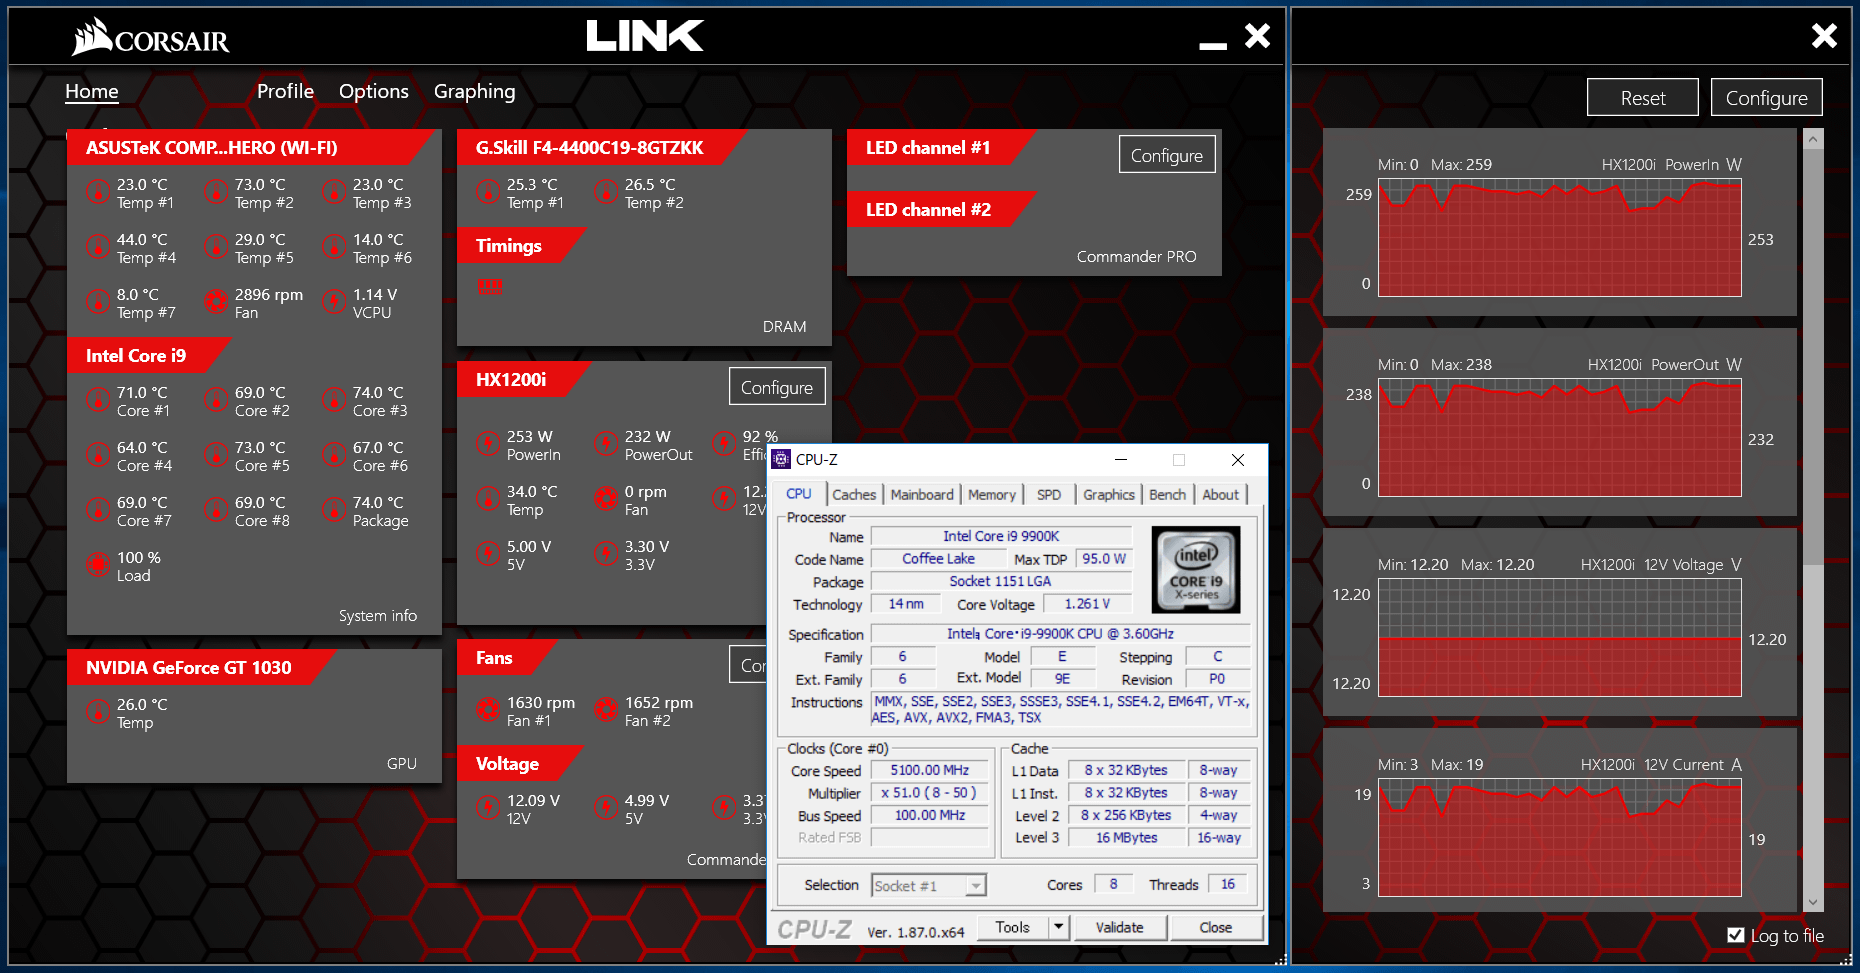Open the Tools dropdown arrow in CPU-Z
Viewport: 1860px width, 973px height.
1059,927
